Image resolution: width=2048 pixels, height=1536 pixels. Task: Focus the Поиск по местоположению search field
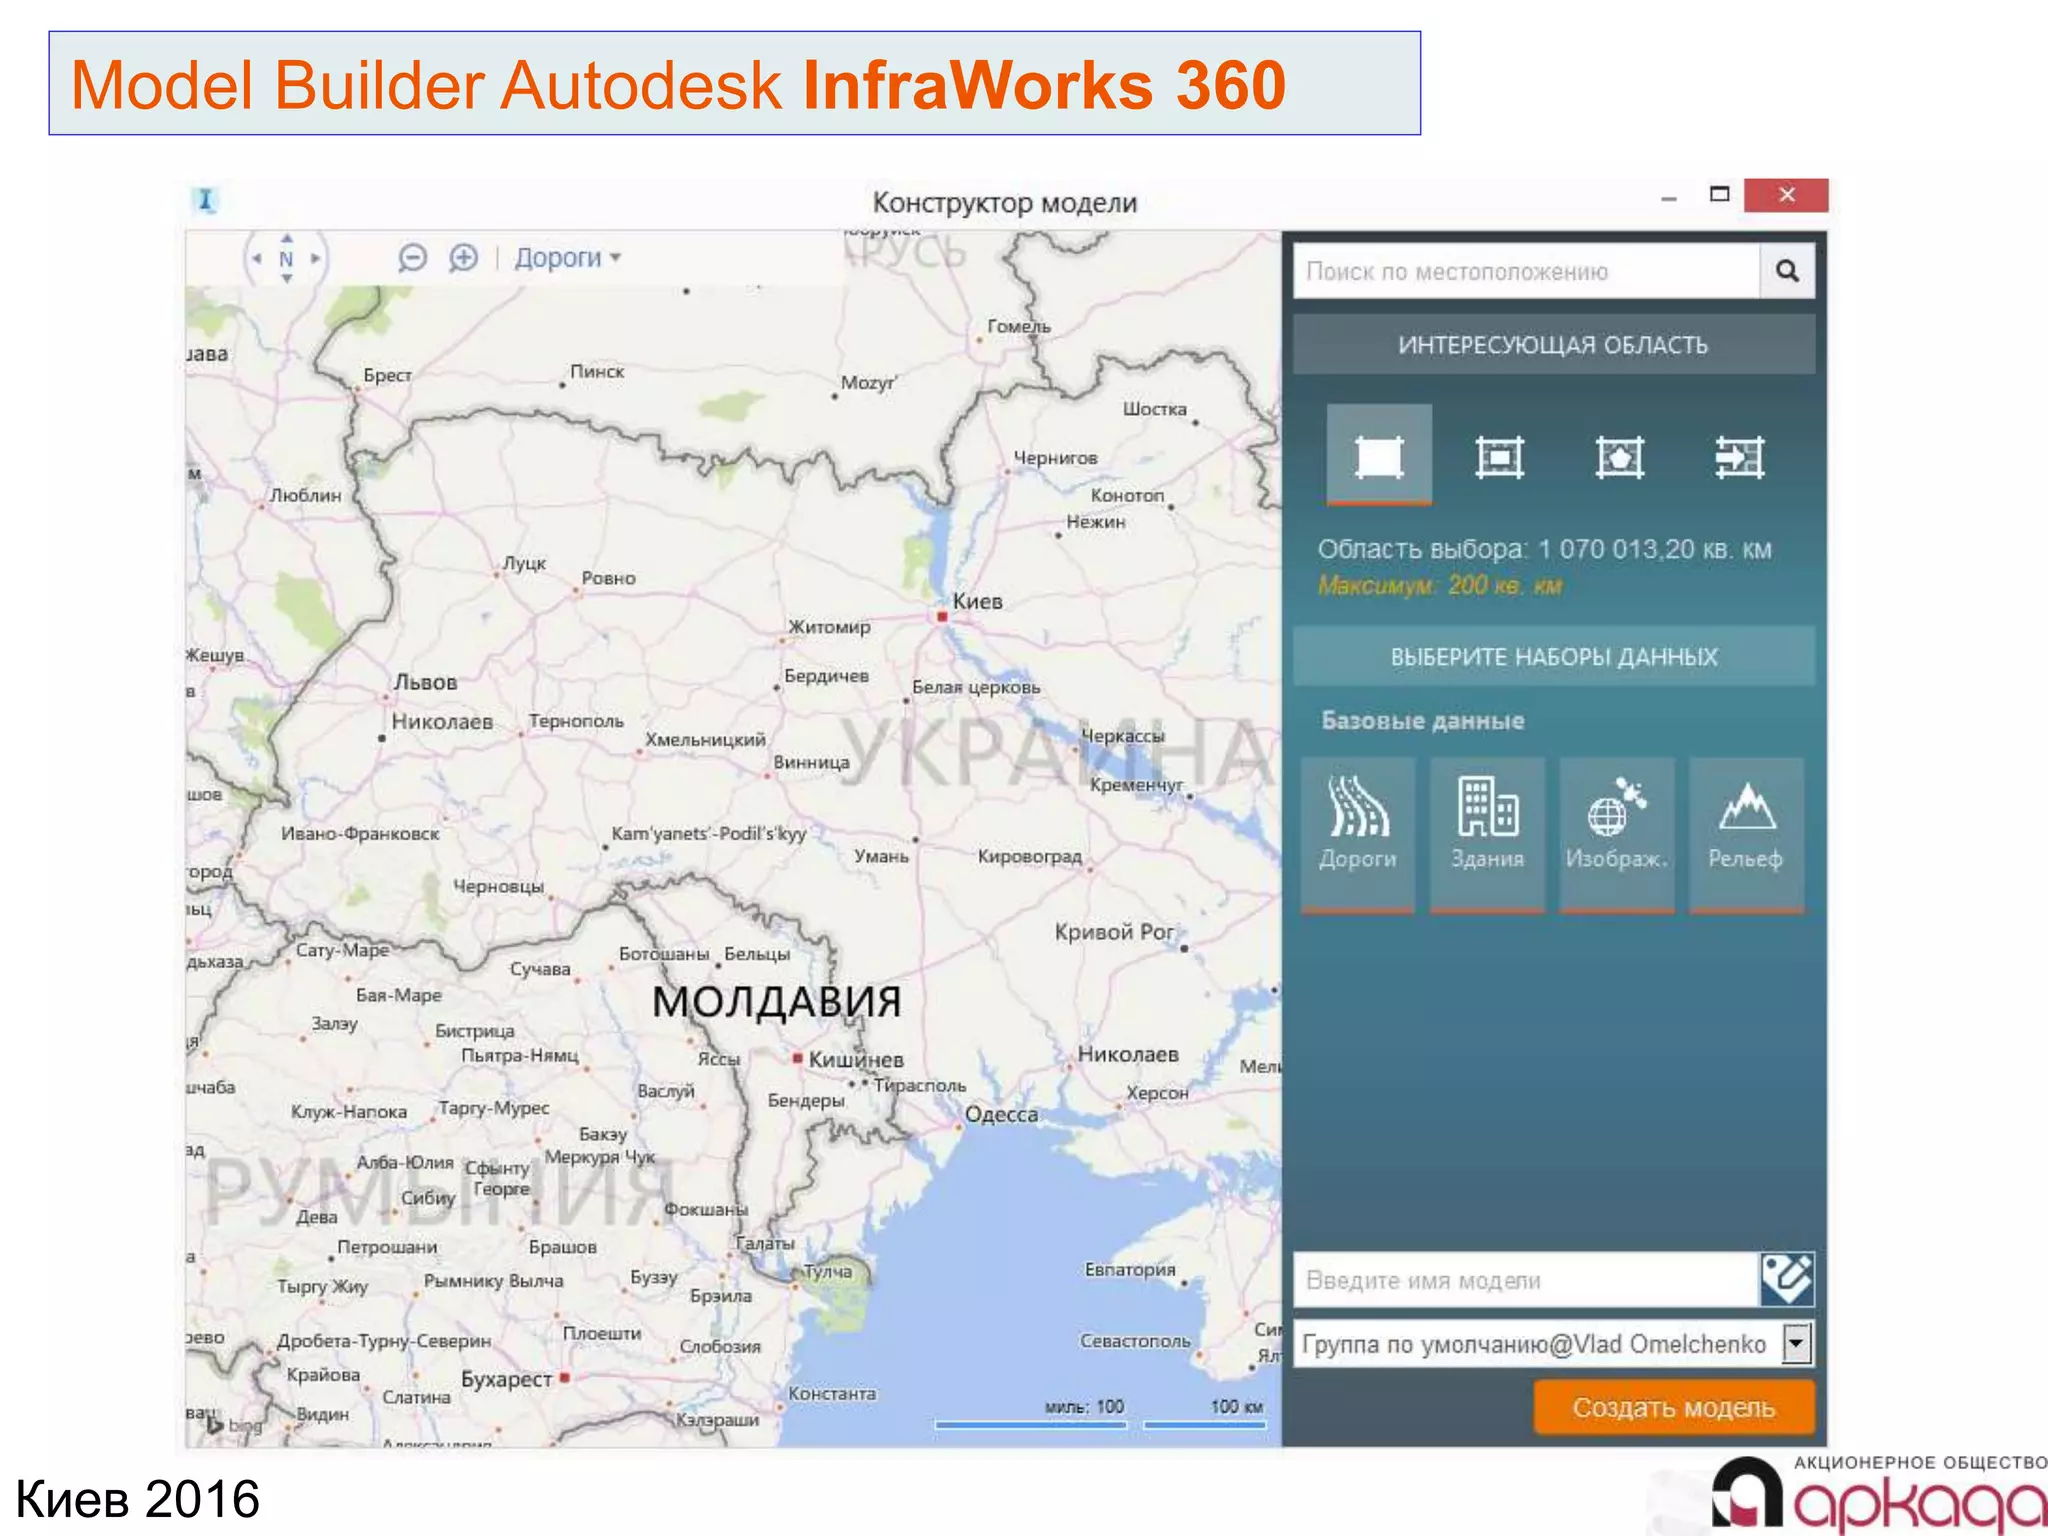point(1526,271)
